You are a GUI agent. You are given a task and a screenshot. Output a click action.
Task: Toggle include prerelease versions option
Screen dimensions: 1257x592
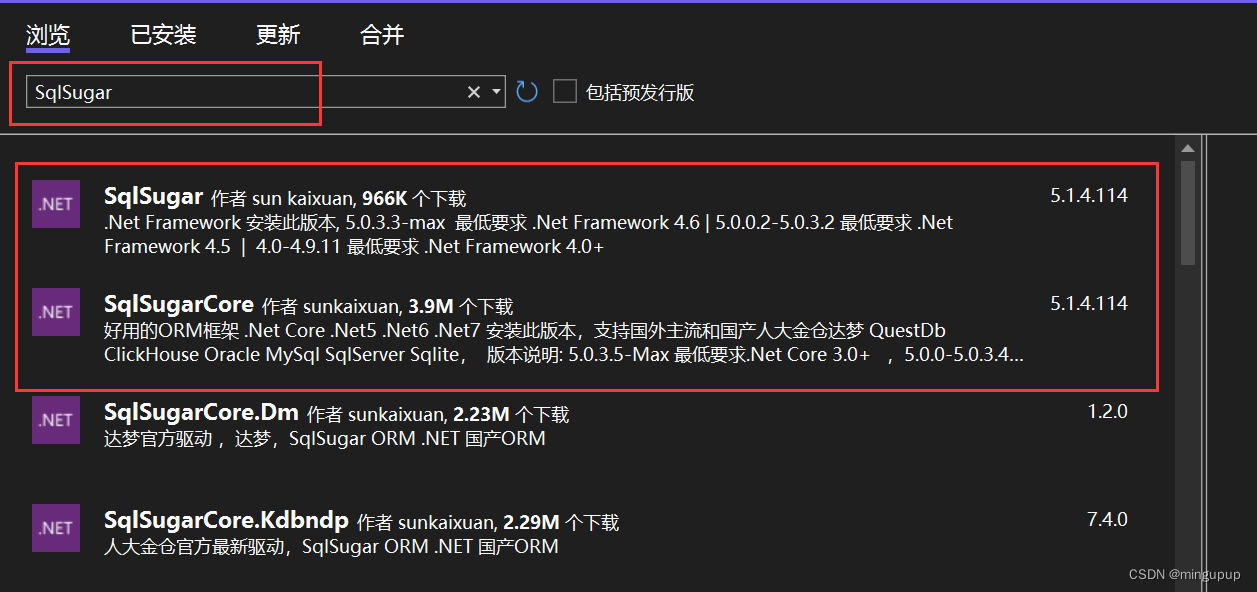[565, 91]
